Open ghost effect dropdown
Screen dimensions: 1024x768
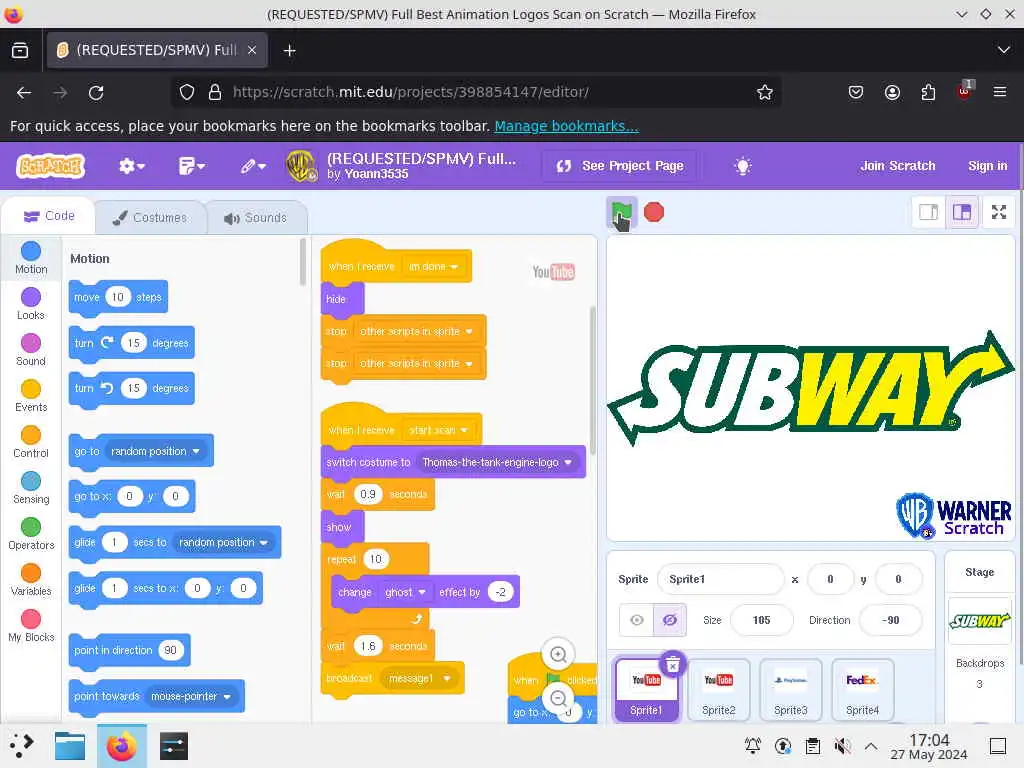(405, 592)
